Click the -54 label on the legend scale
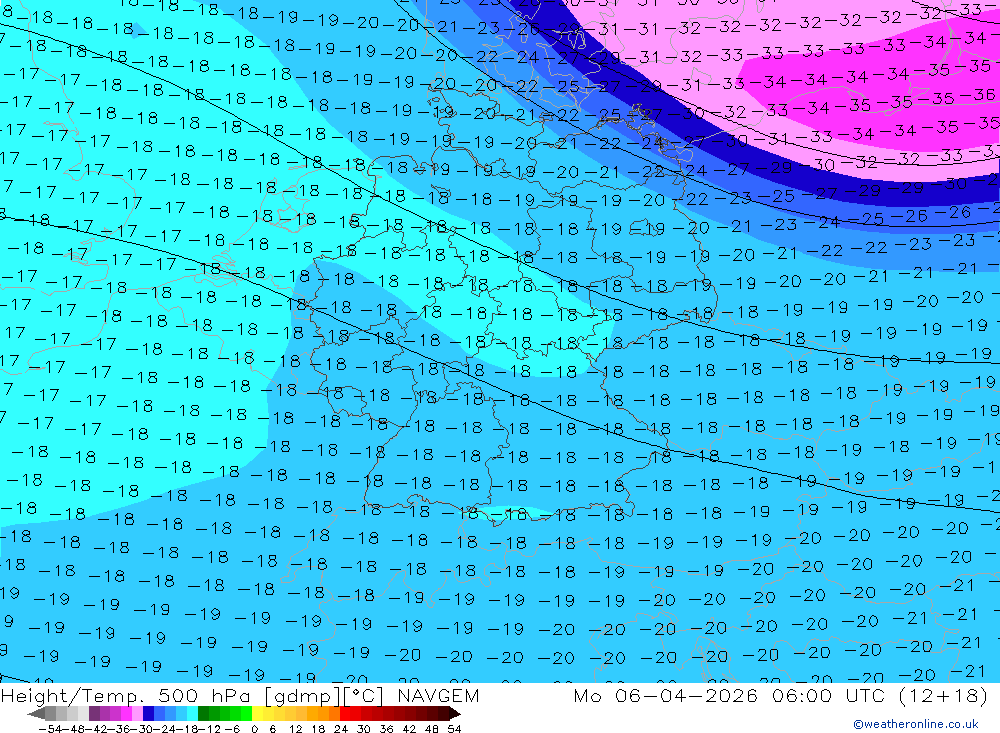 [50, 729]
